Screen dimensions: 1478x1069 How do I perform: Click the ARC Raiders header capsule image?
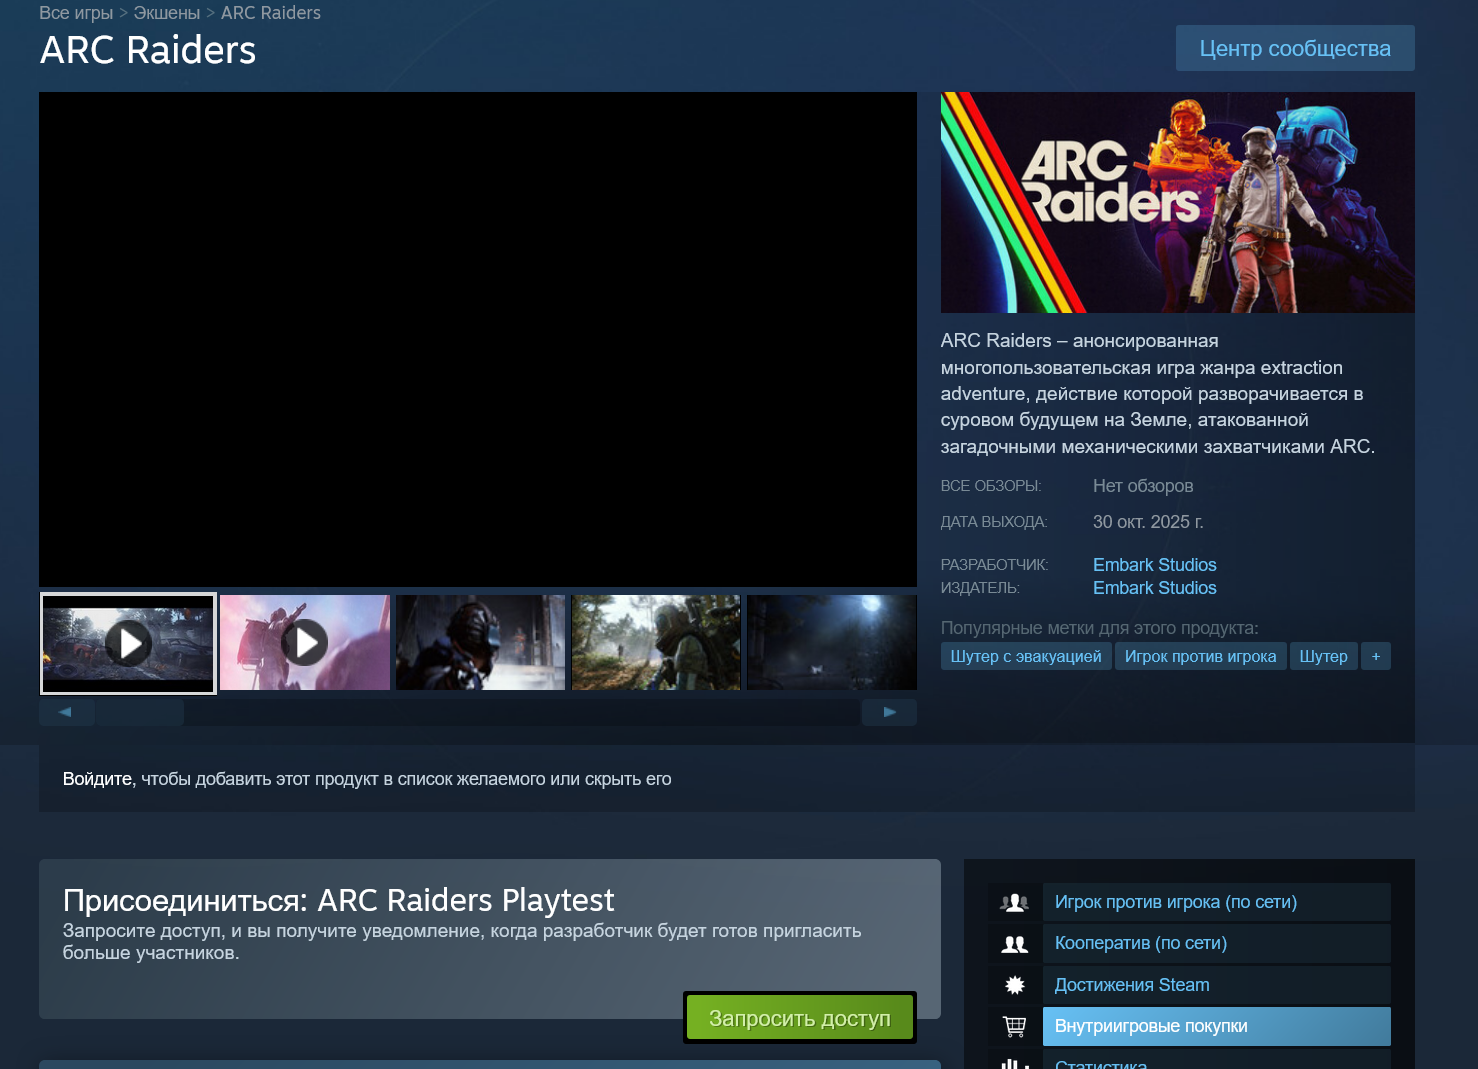1178,202
